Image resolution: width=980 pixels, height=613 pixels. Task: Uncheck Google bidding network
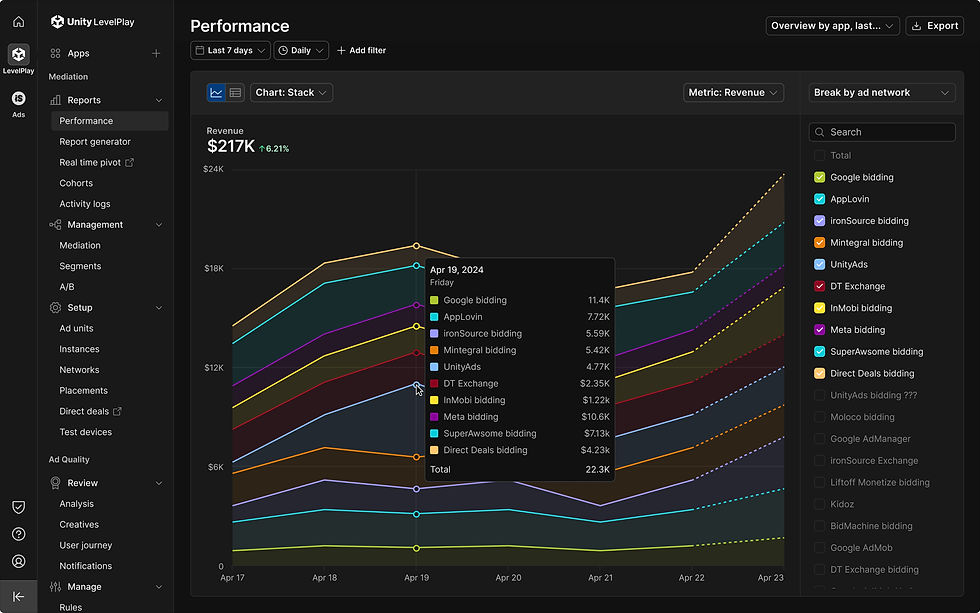[819, 177]
